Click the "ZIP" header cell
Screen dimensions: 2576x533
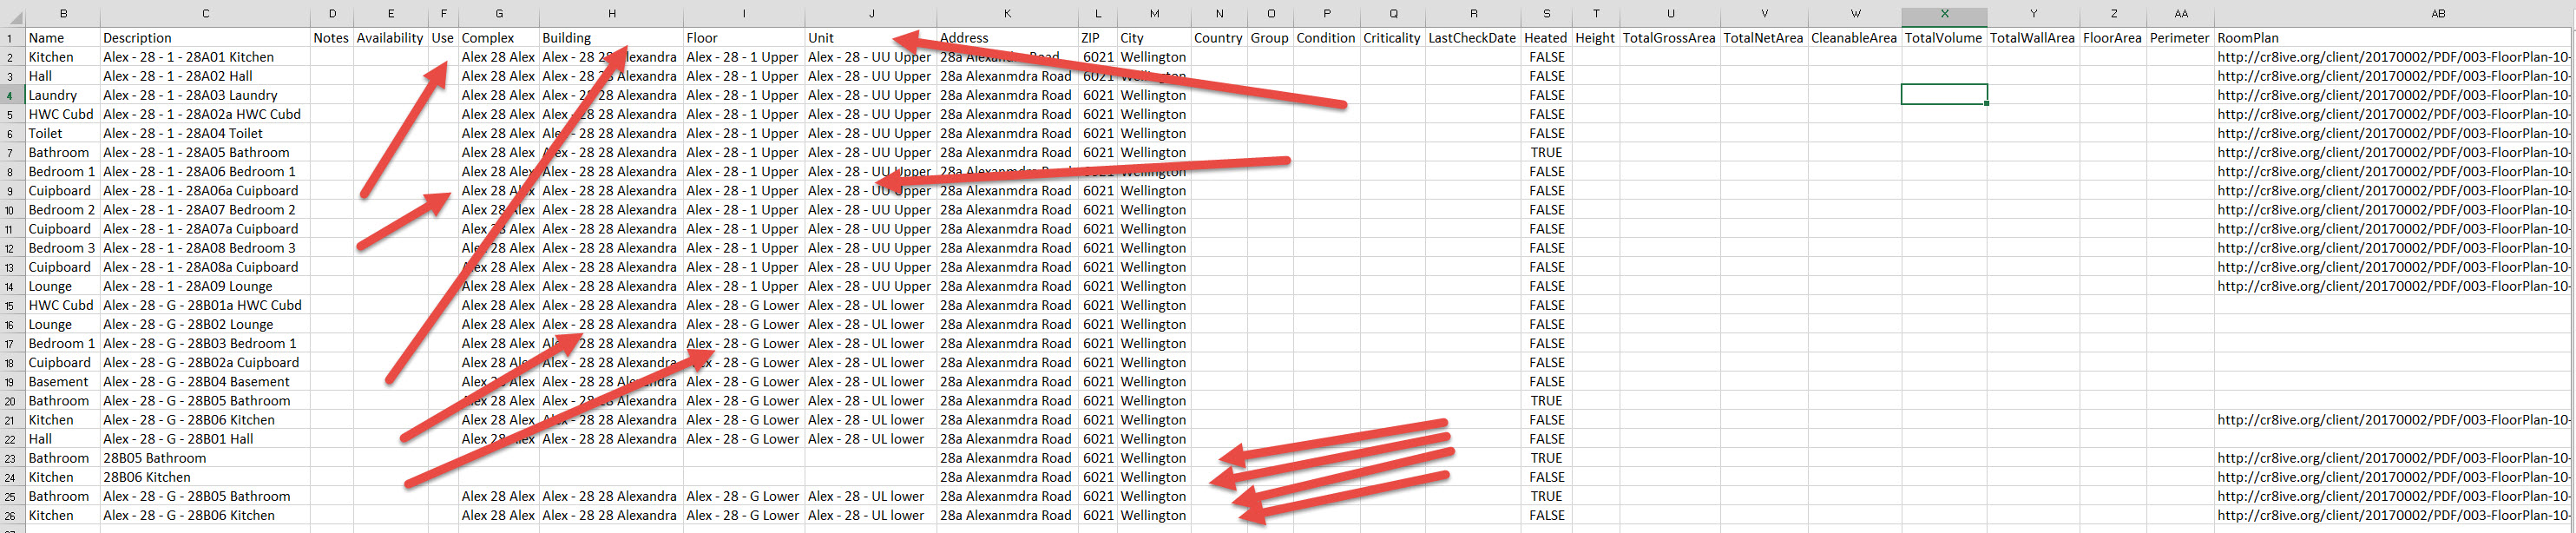(1090, 38)
